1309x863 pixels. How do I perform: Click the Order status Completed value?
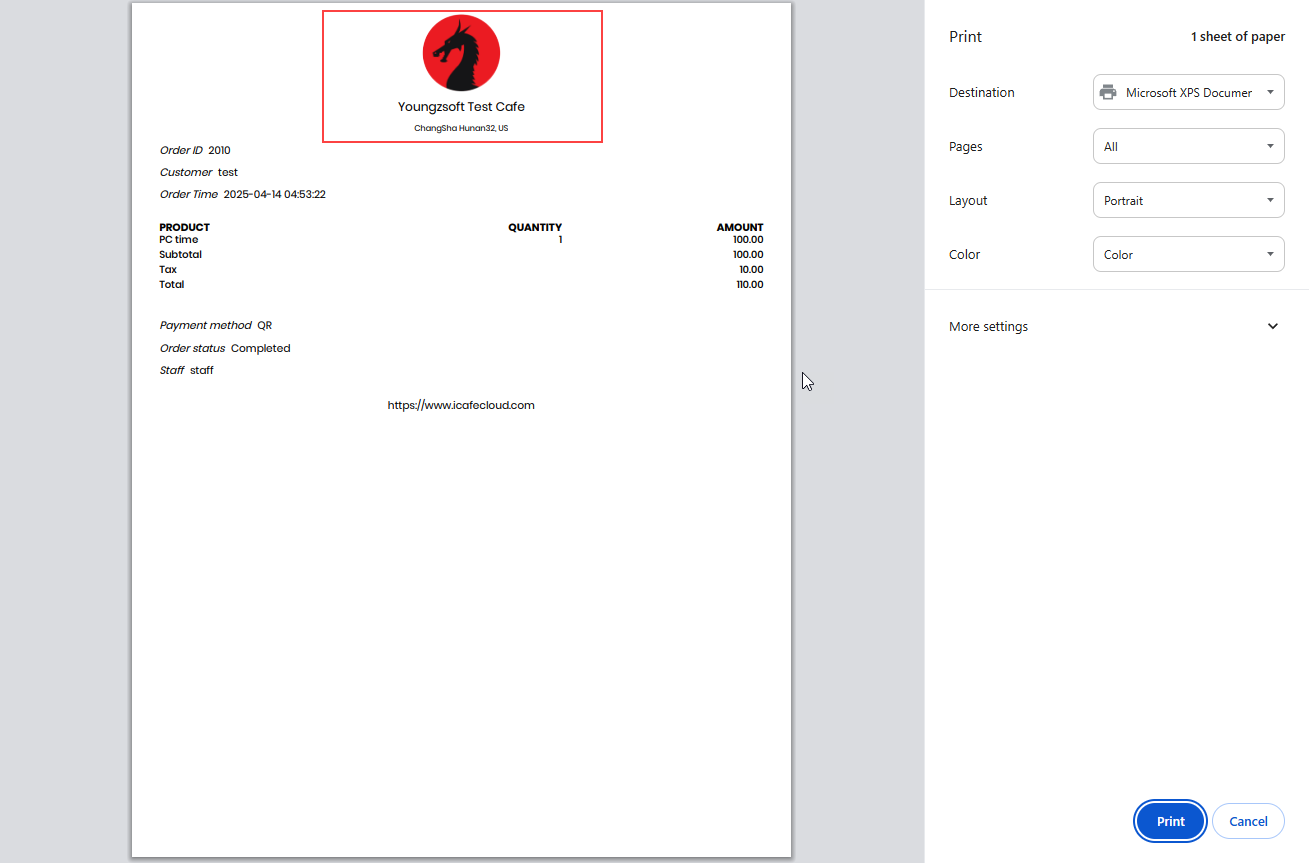[x=261, y=348]
